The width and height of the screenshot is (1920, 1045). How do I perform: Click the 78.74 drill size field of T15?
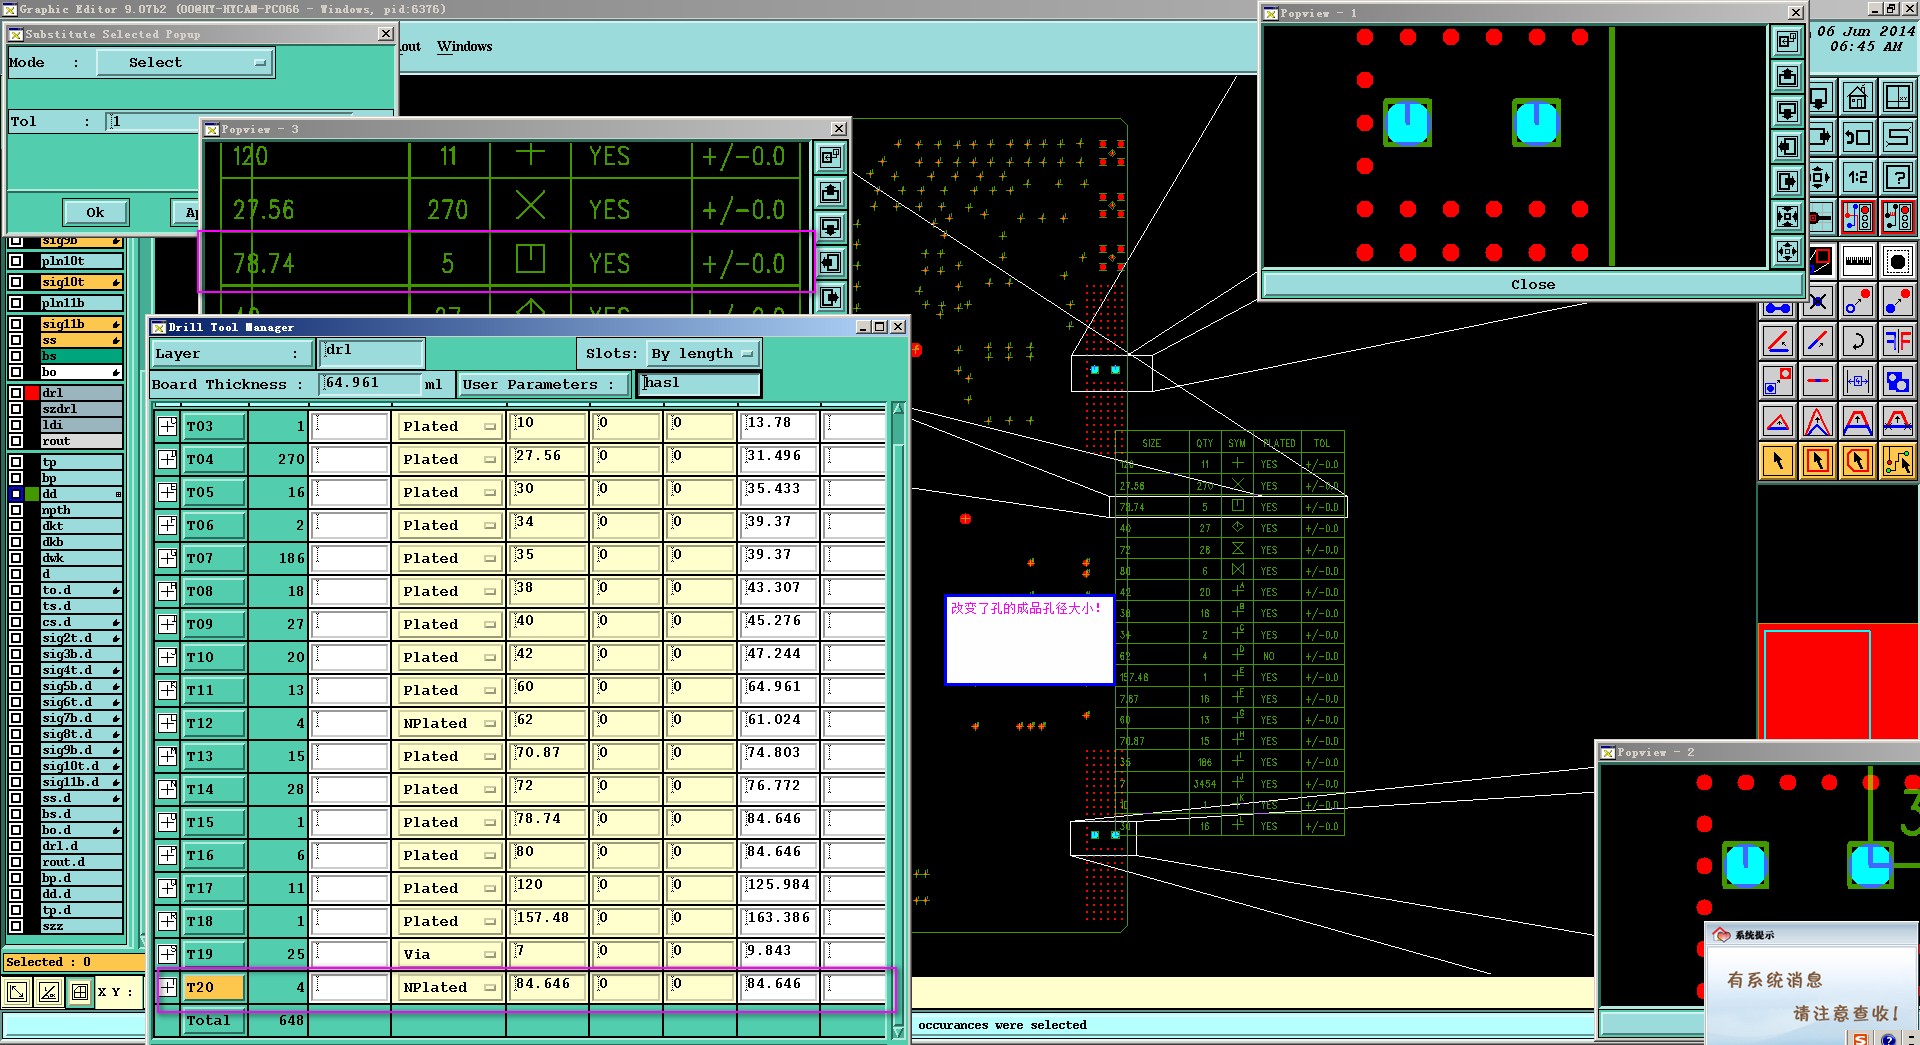coord(546,822)
